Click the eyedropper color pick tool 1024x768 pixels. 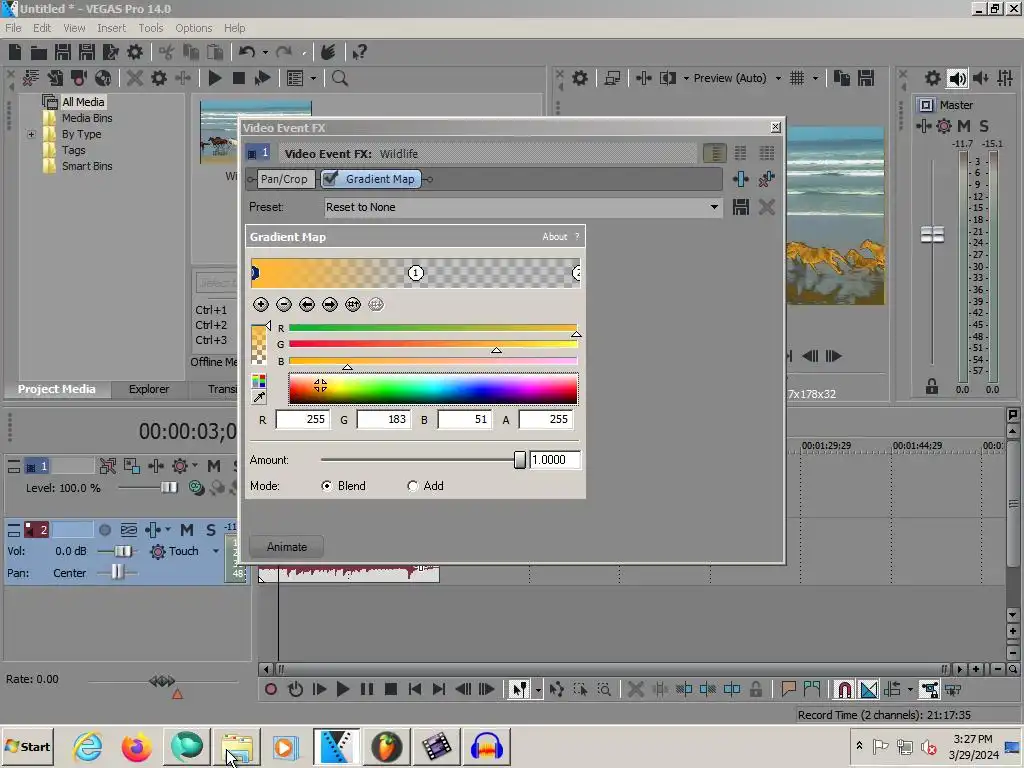coord(259,397)
